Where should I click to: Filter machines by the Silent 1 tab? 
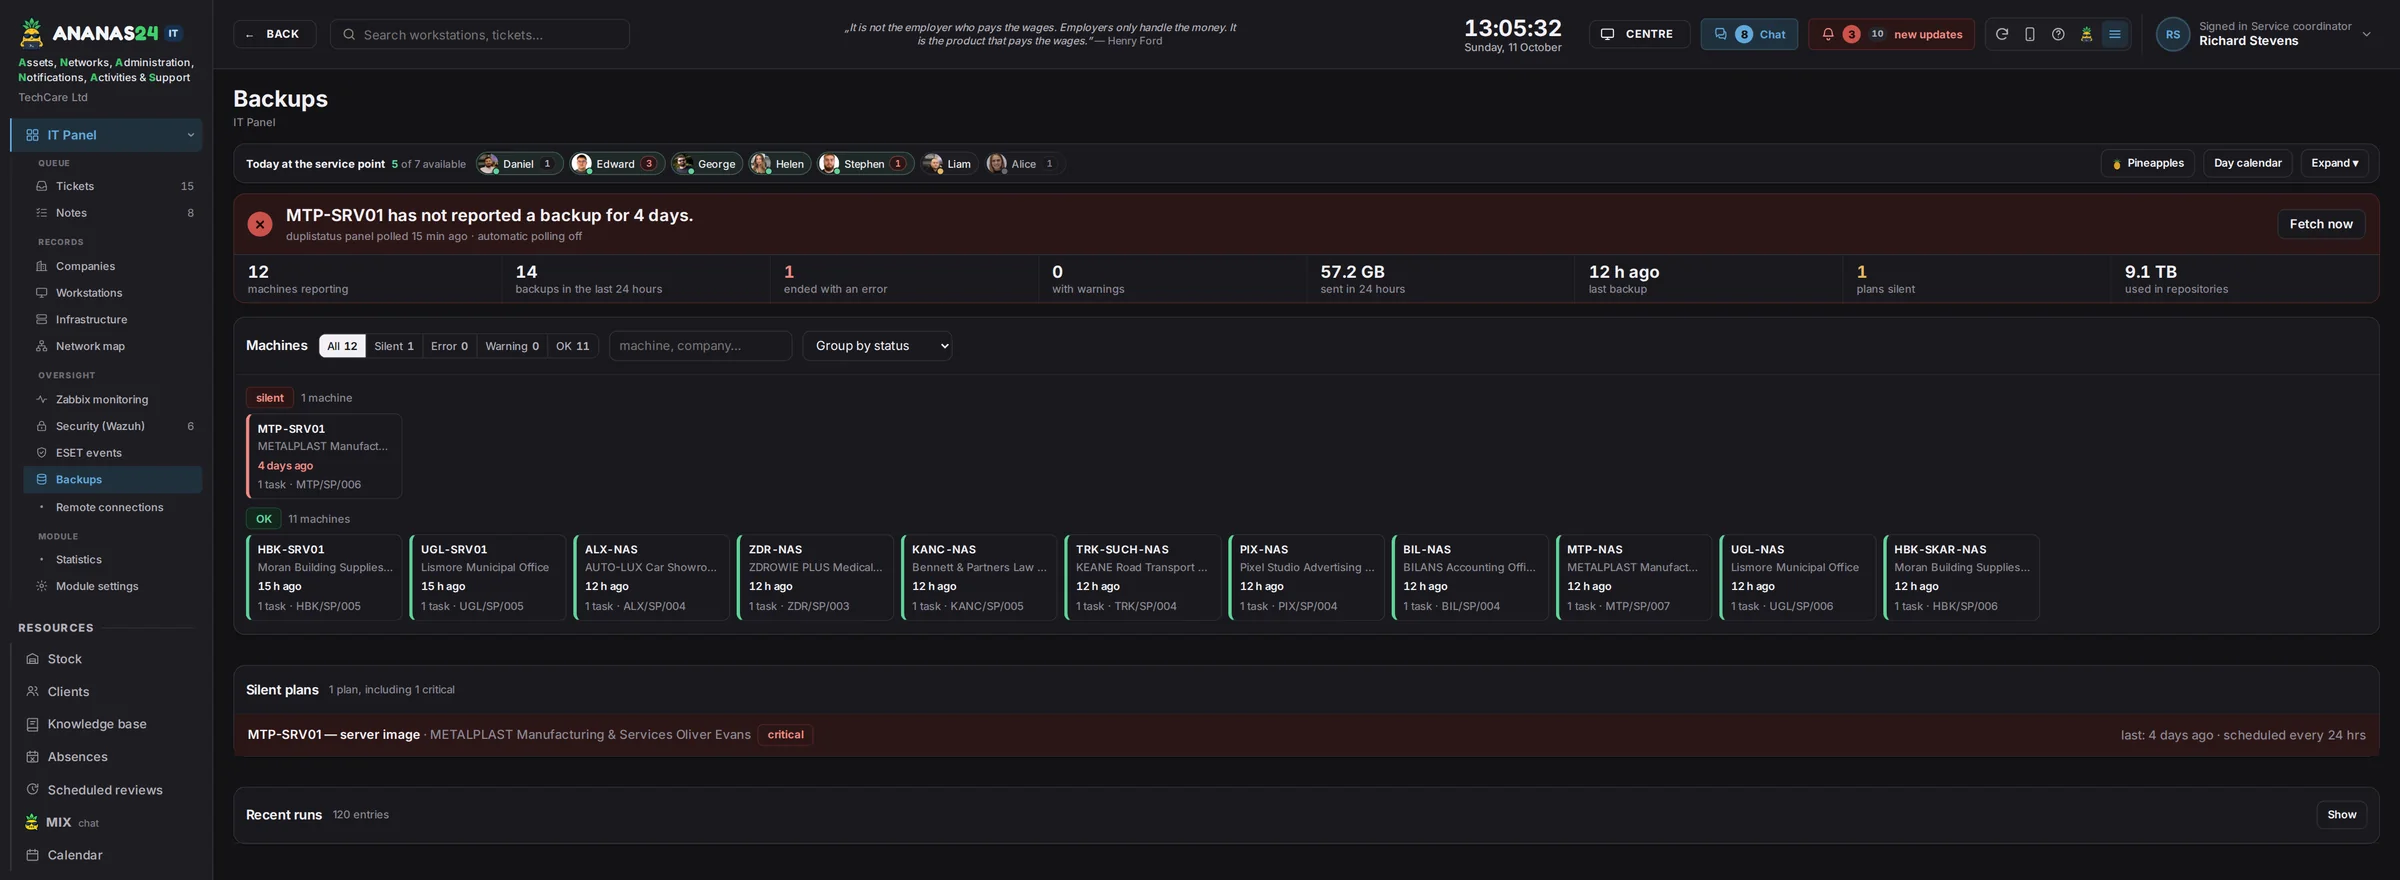[x=394, y=346]
